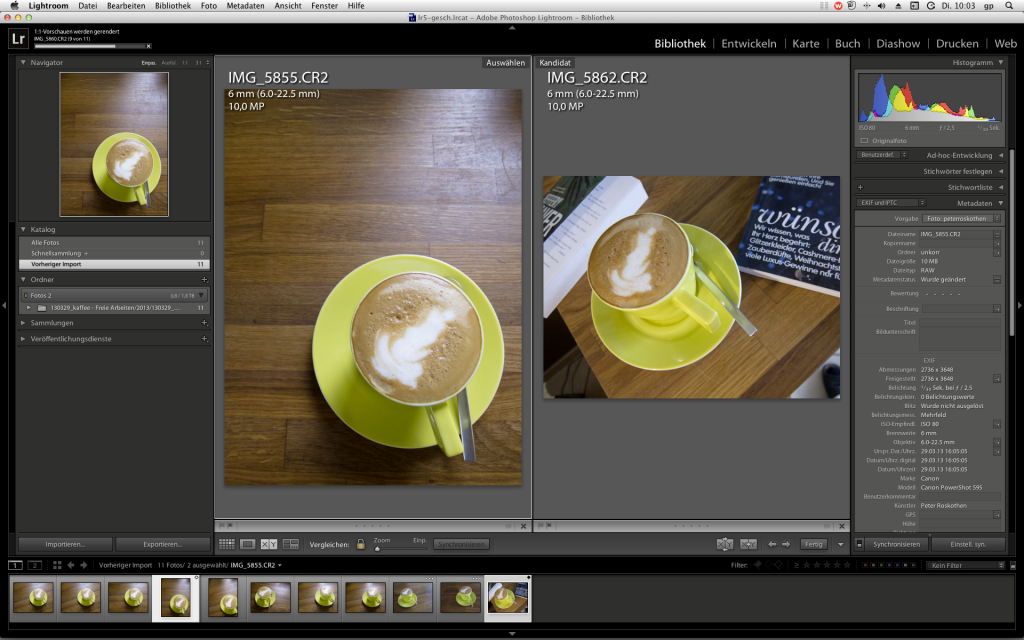Image resolution: width=1024 pixels, height=640 pixels.
Task: Select the last thumbnail in the filmstrip
Action: 507,600
